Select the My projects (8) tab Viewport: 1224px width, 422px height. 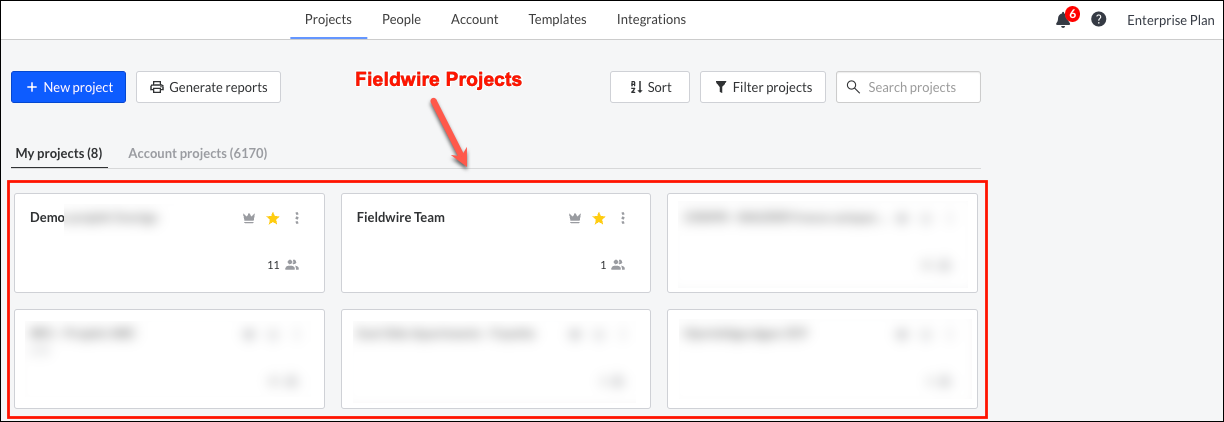coord(59,153)
